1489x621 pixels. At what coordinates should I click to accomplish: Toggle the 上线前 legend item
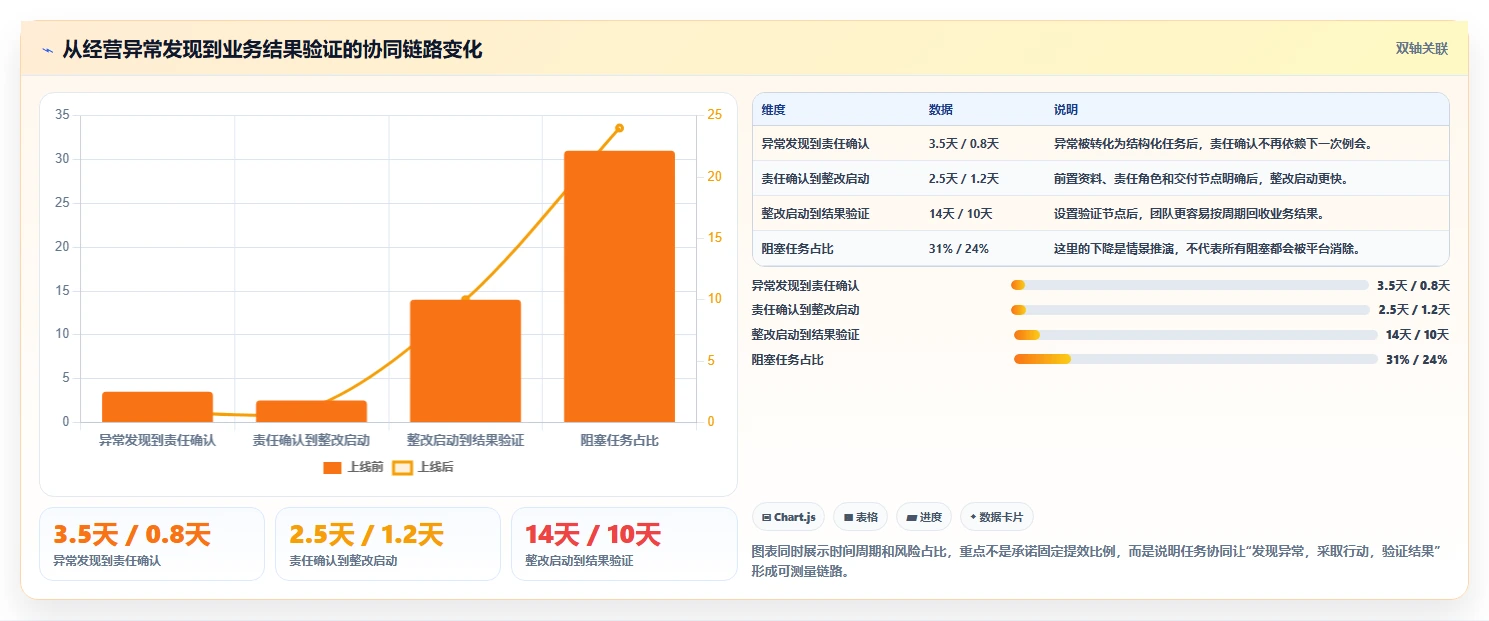tap(353, 467)
